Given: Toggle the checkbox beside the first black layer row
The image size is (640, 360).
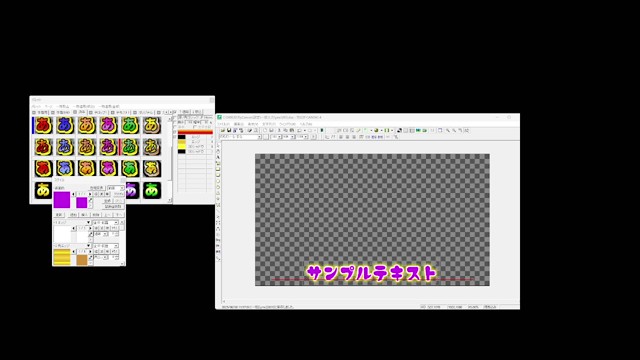Looking at the screenshot, I should pos(174,137).
